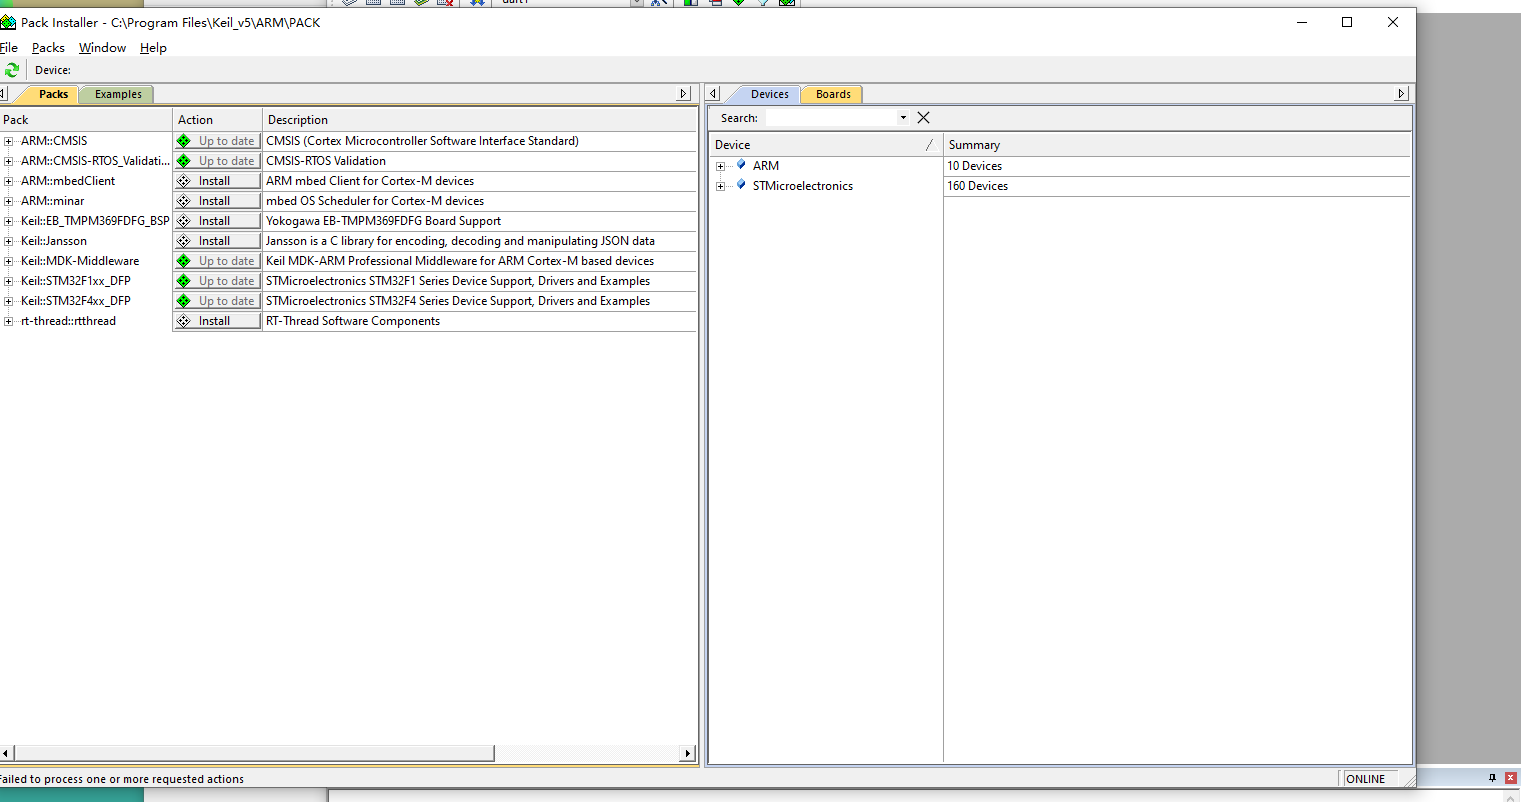Click right tab-scroll arrow in packs pane
This screenshot has width=1521, height=802.
pos(684,94)
